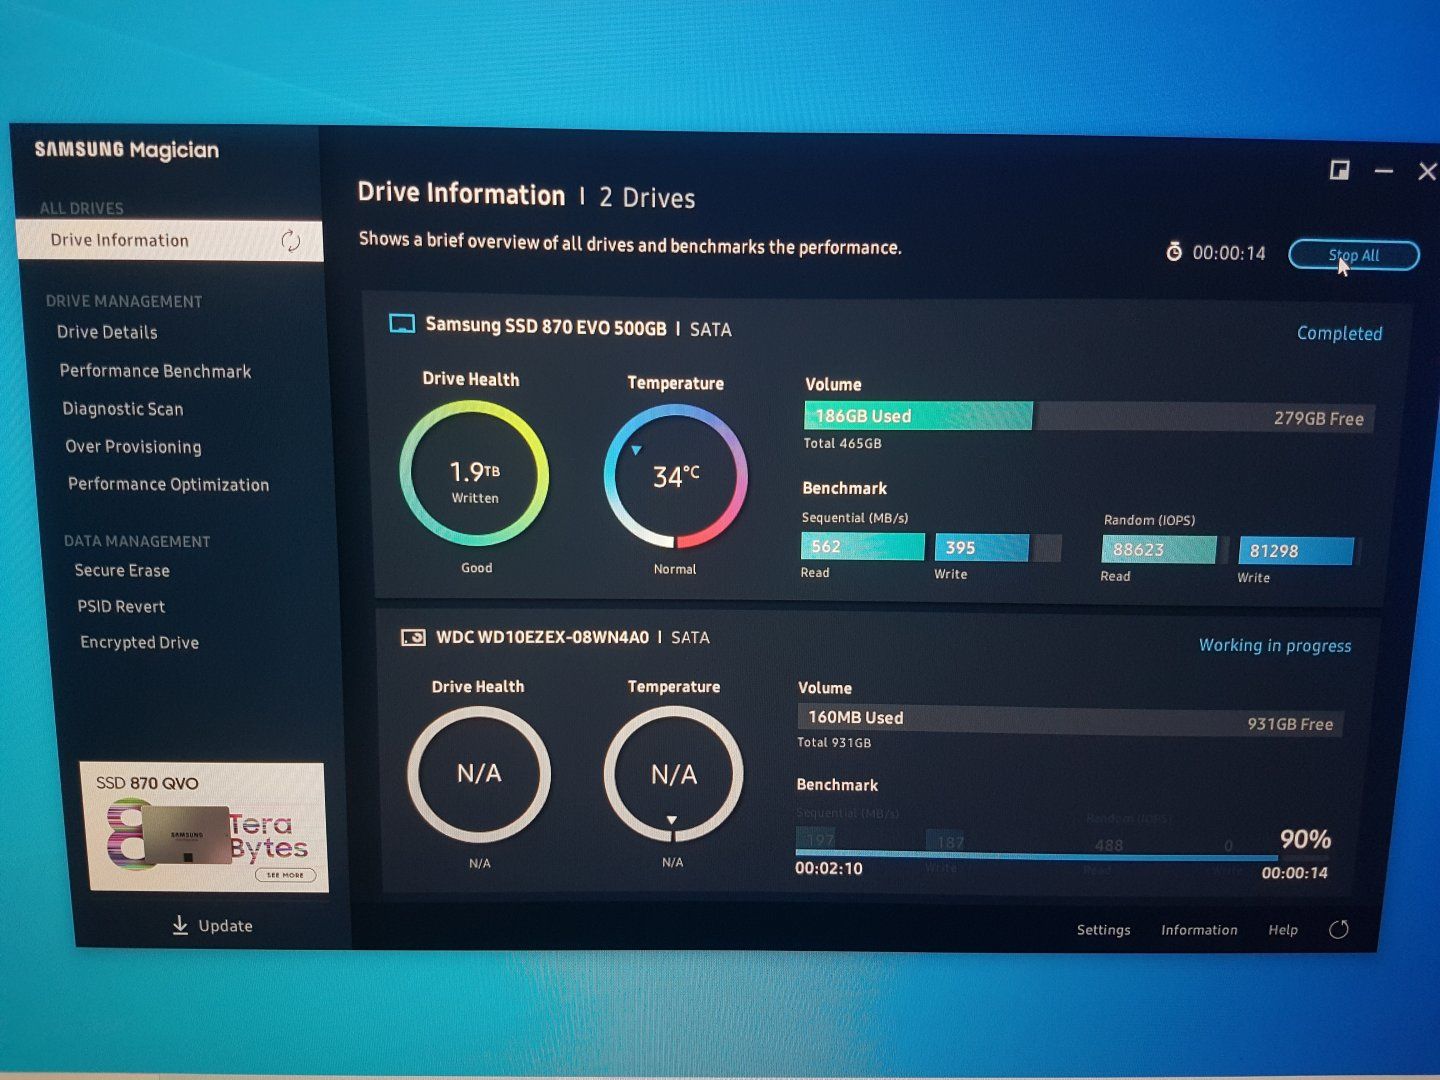Close the Samsung Magician window
1440x1080 pixels.
(1427, 172)
